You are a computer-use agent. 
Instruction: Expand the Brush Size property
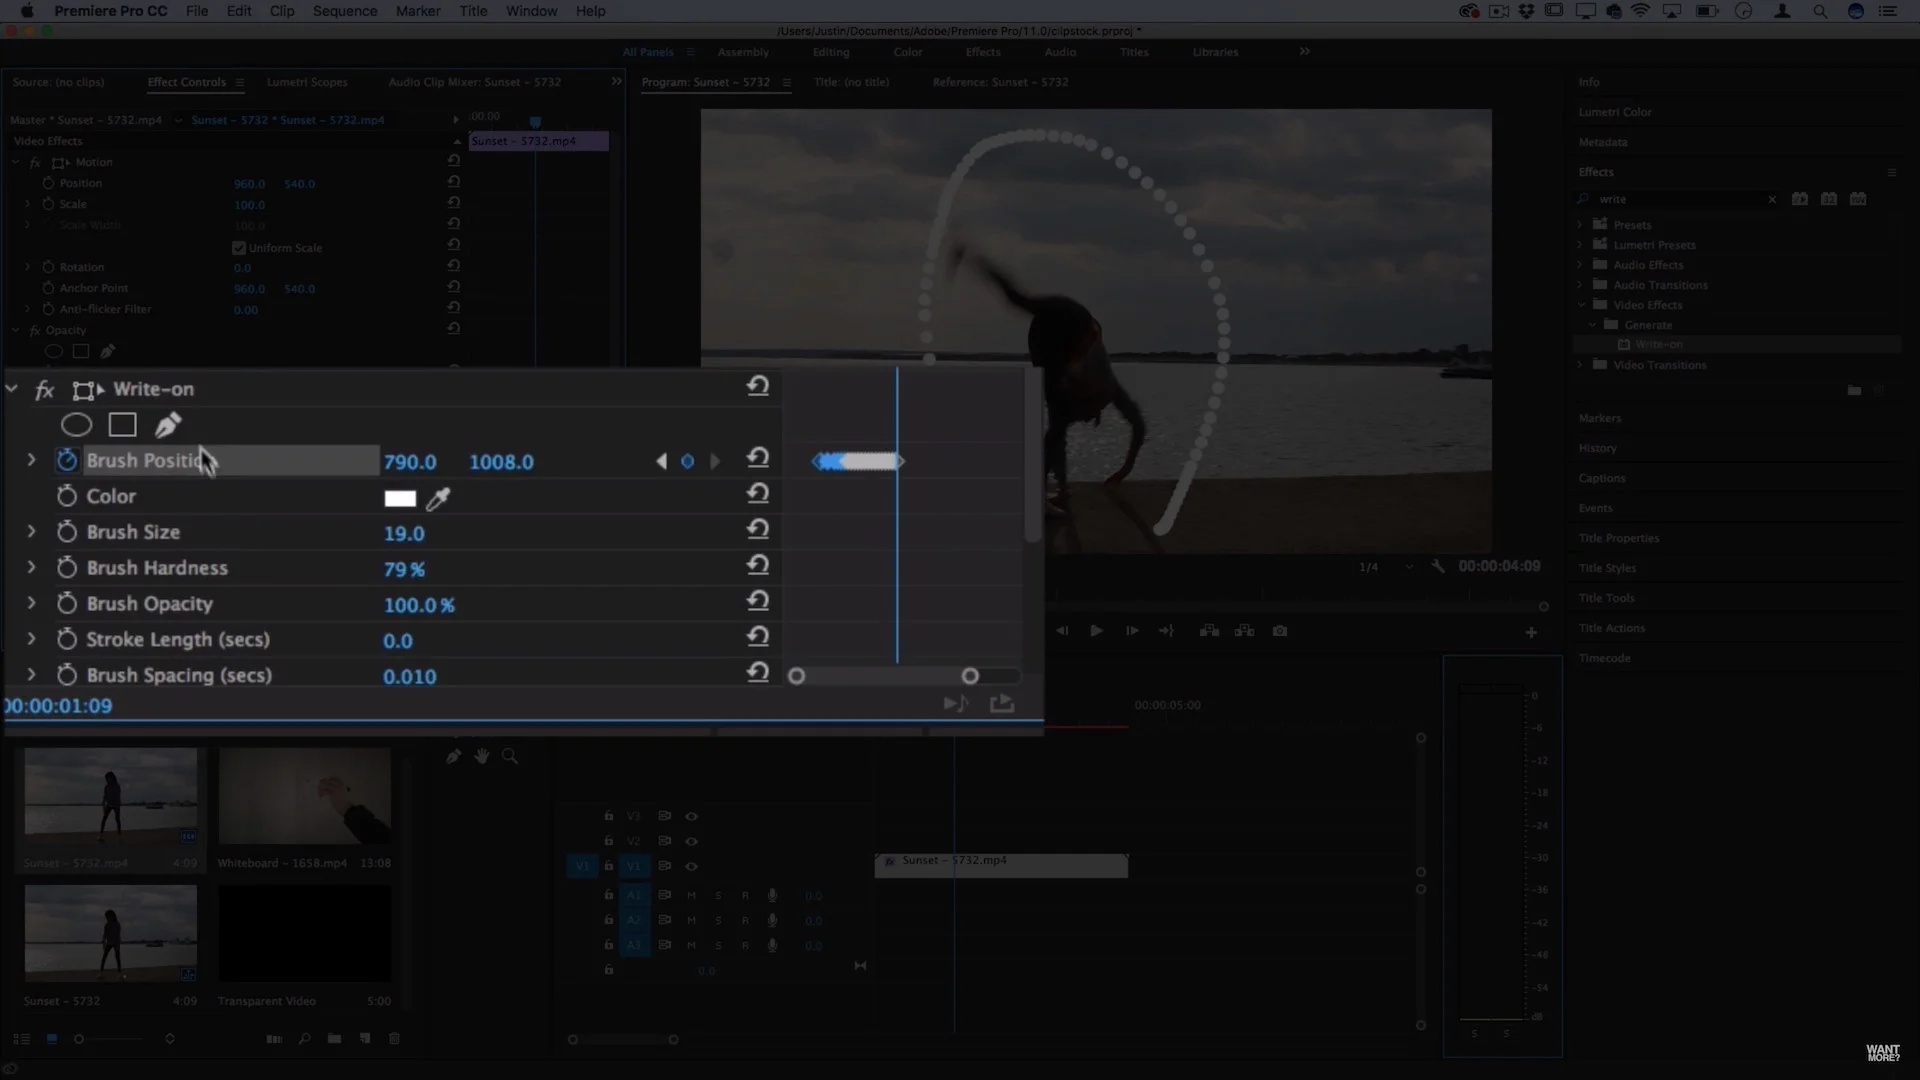pos(31,532)
